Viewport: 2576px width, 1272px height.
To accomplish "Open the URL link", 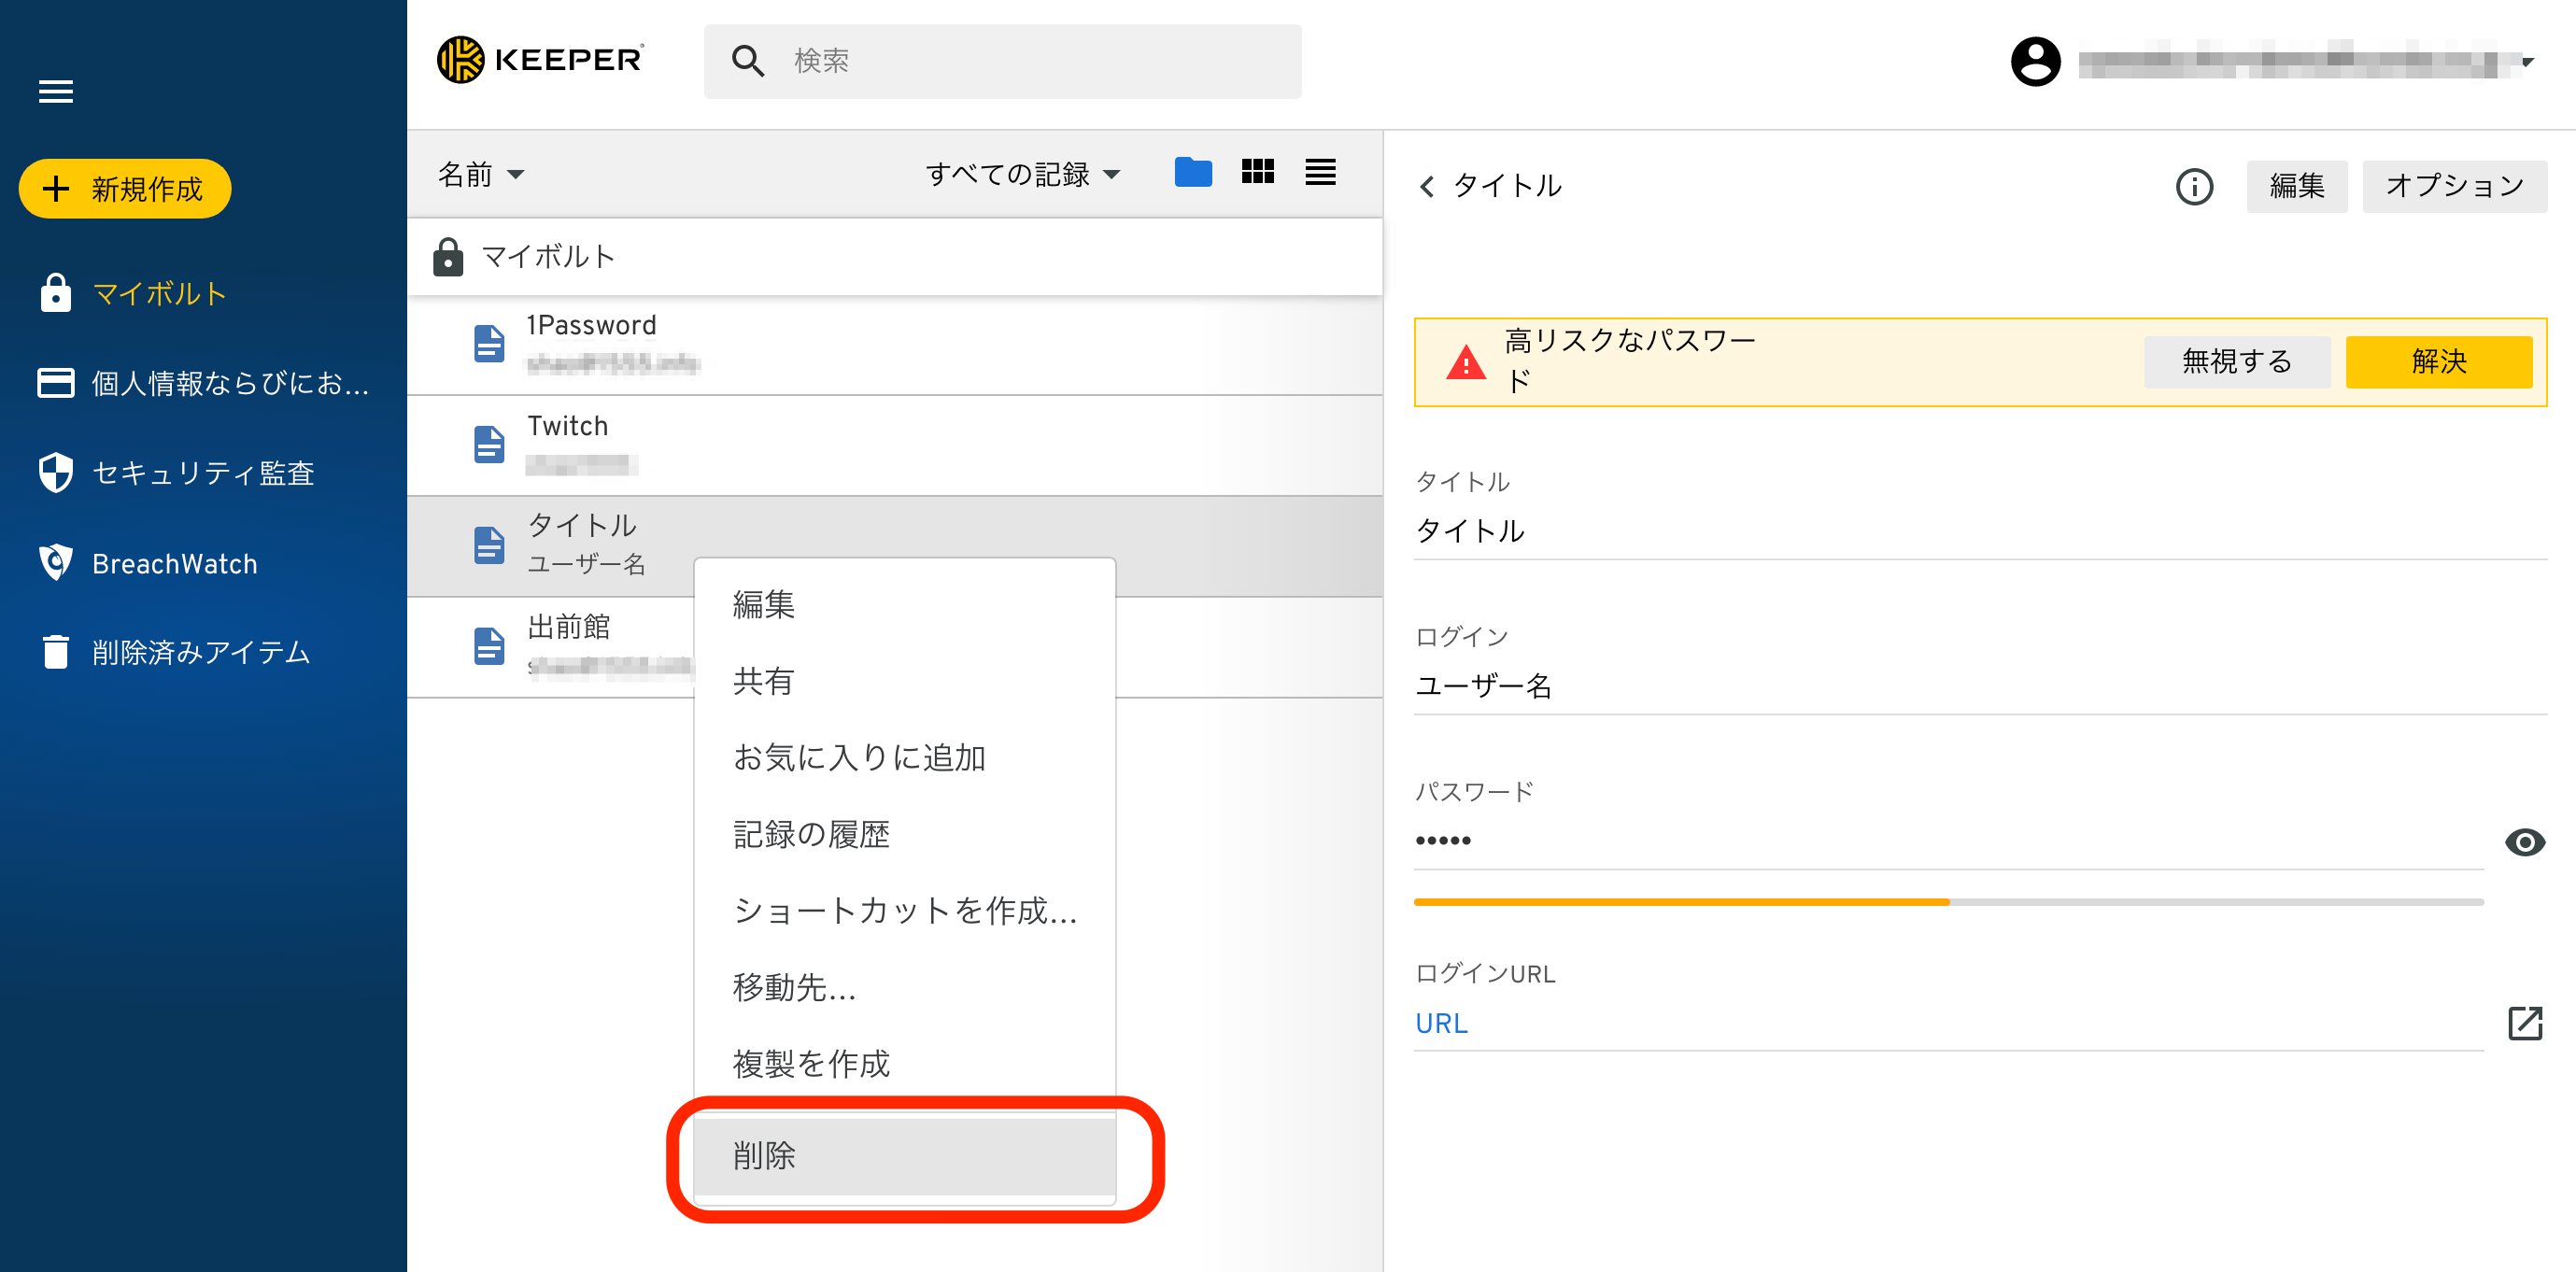I will click(1441, 1024).
